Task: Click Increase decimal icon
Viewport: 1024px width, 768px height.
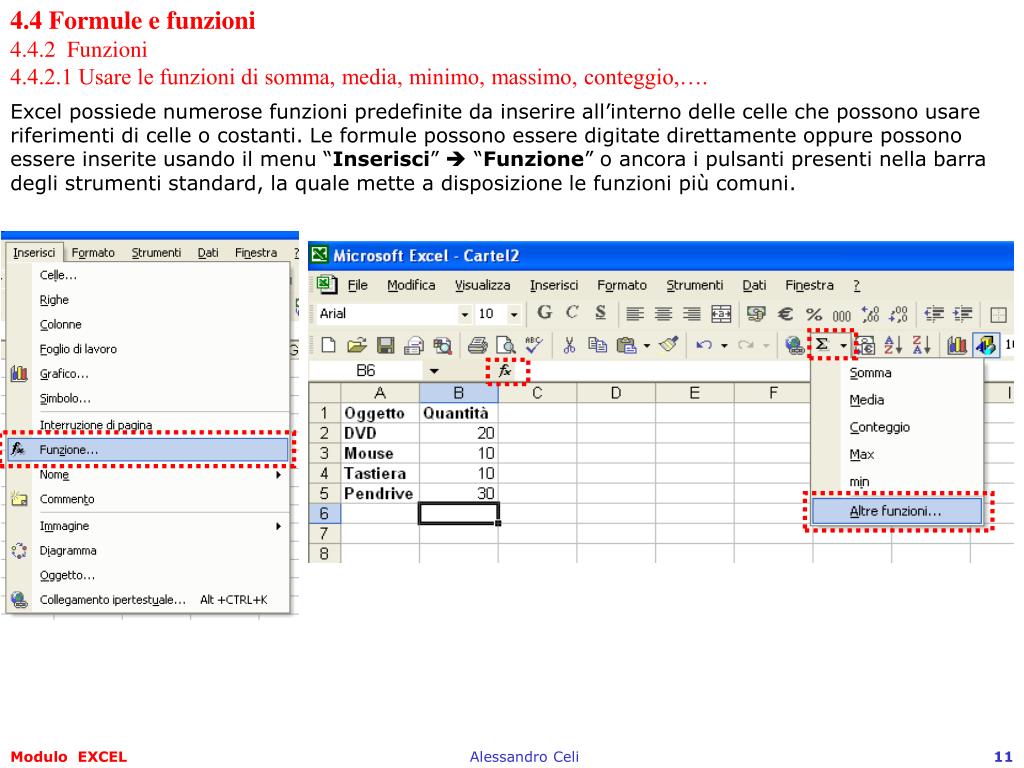Action: pos(870,314)
